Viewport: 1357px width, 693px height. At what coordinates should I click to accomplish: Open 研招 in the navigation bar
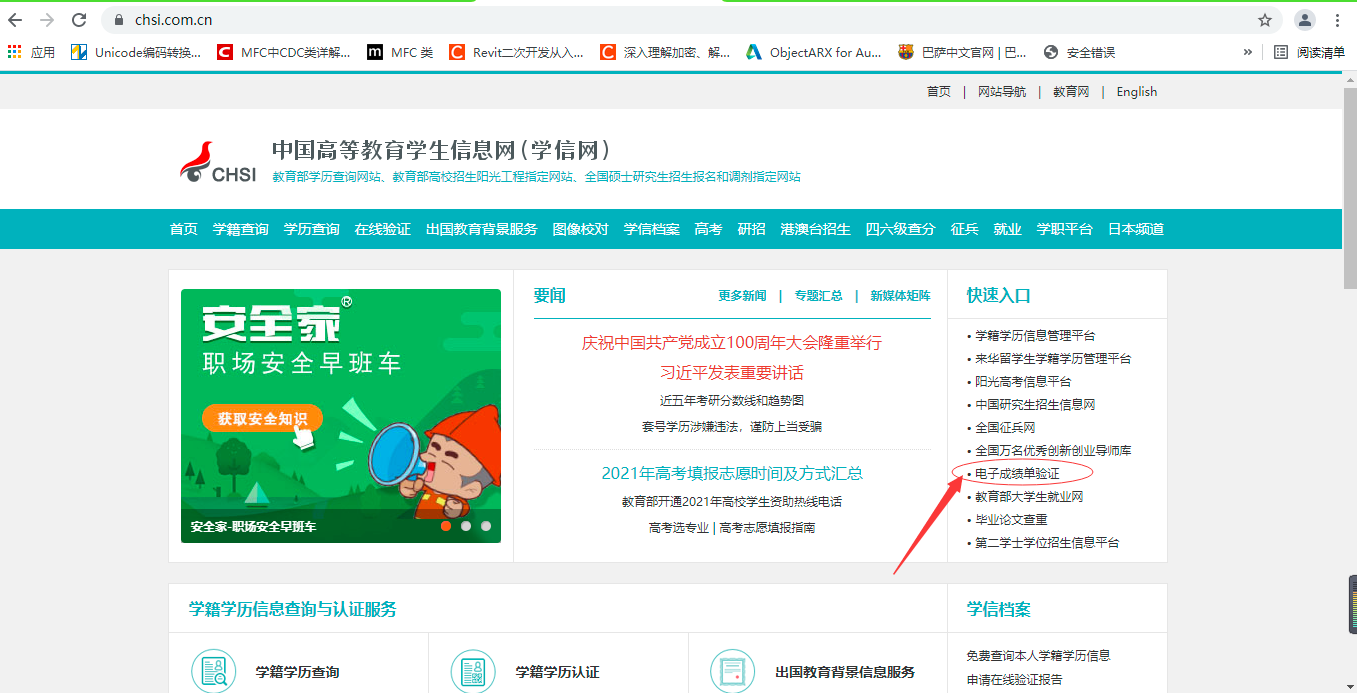point(751,229)
